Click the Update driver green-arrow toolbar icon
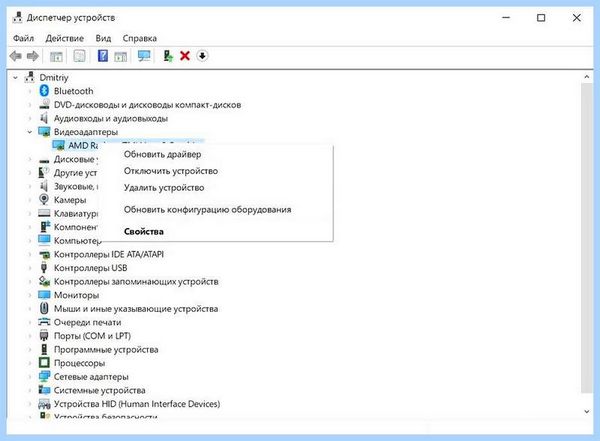This screenshot has height=441, width=600. coord(168,56)
